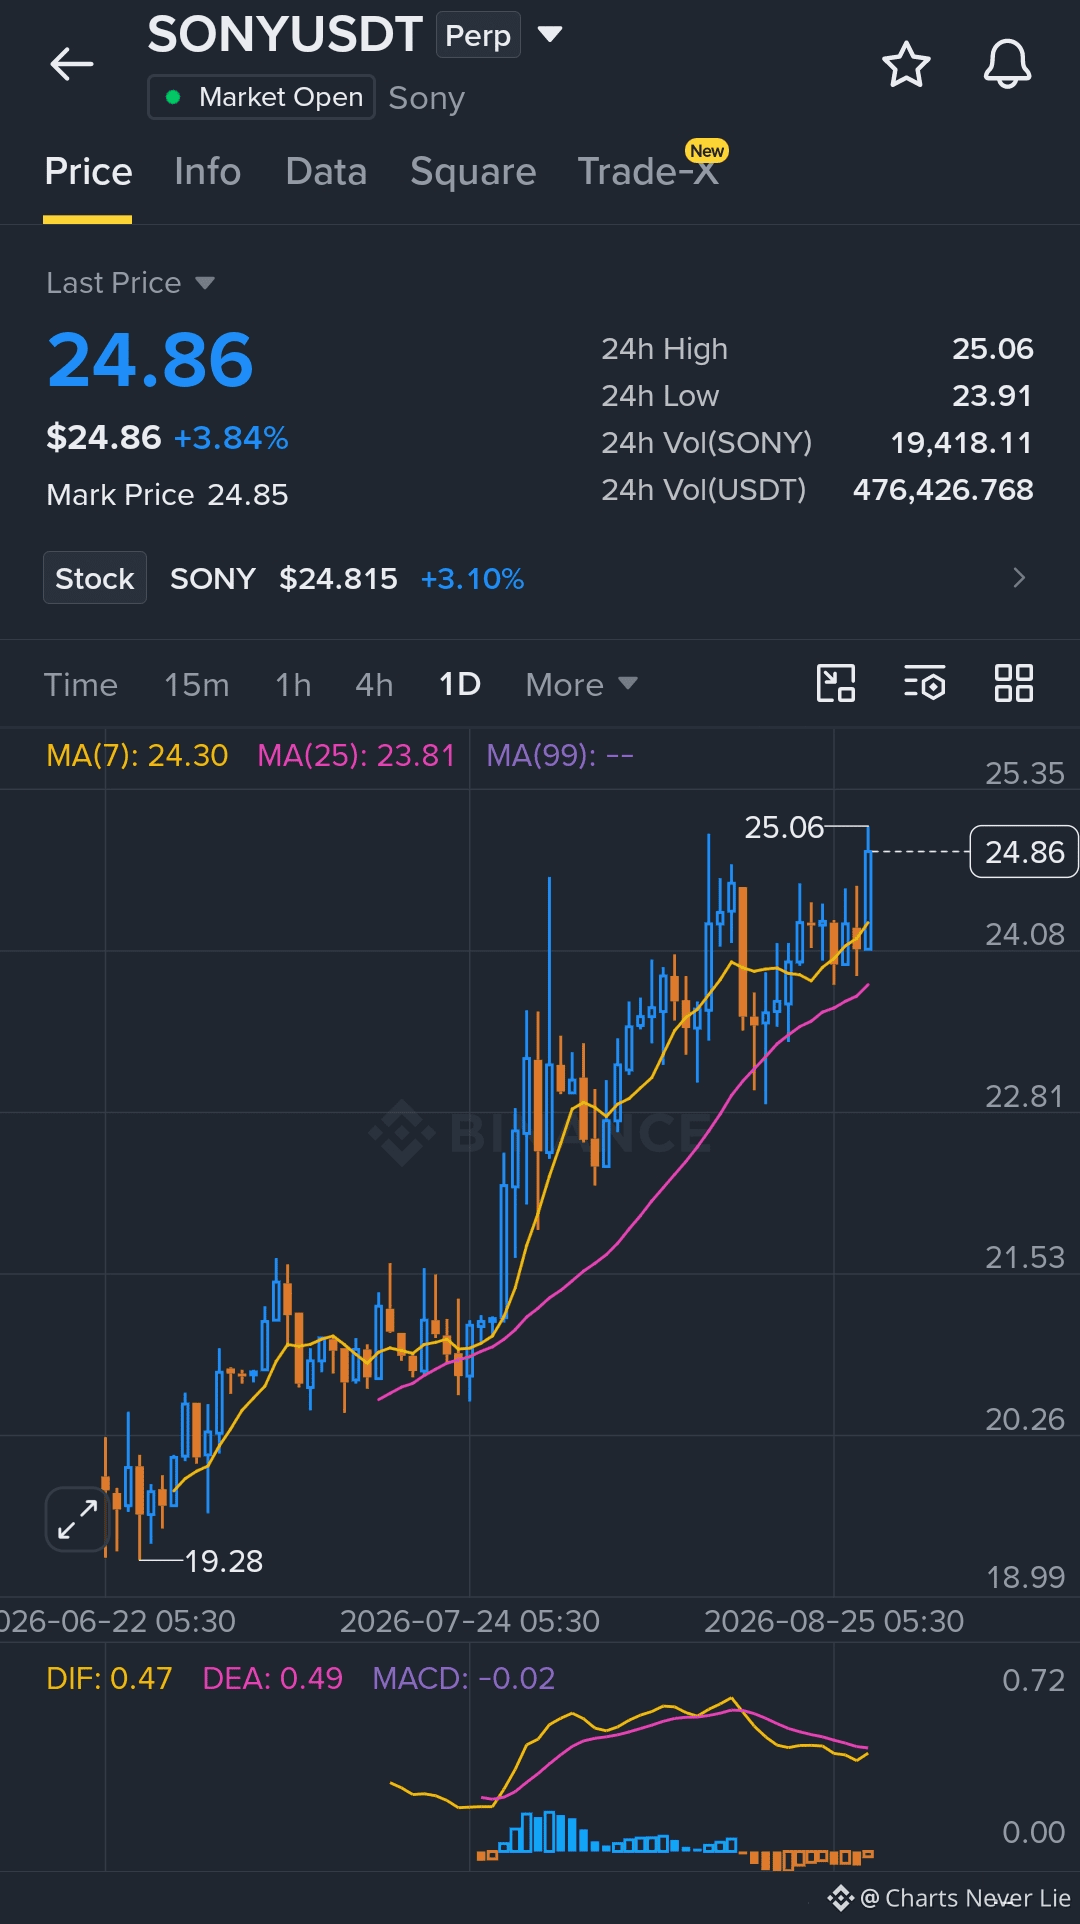
Task: Expand the Last Price dropdown
Action: click(x=130, y=283)
